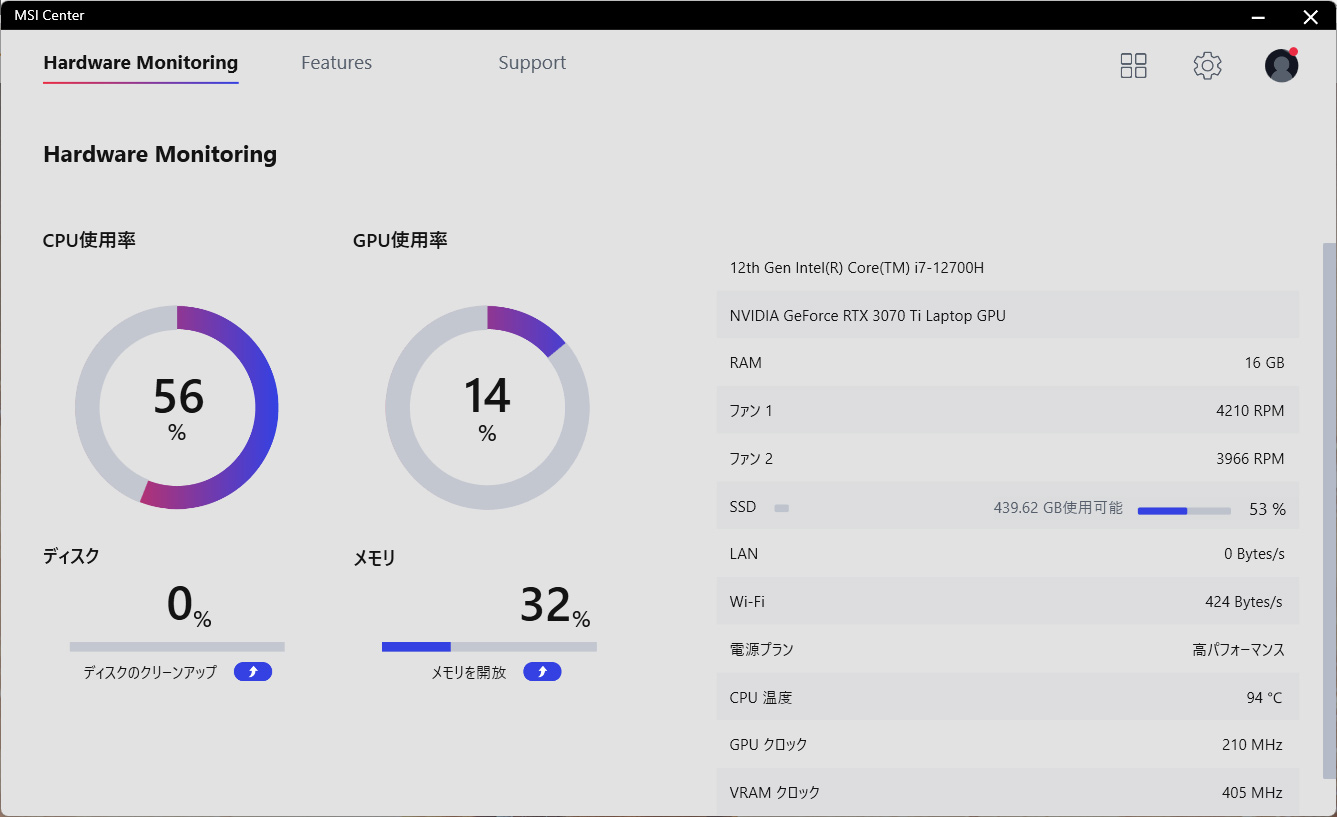Click the GPU usage 14% gauge
This screenshot has height=817, width=1337.
(487, 408)
